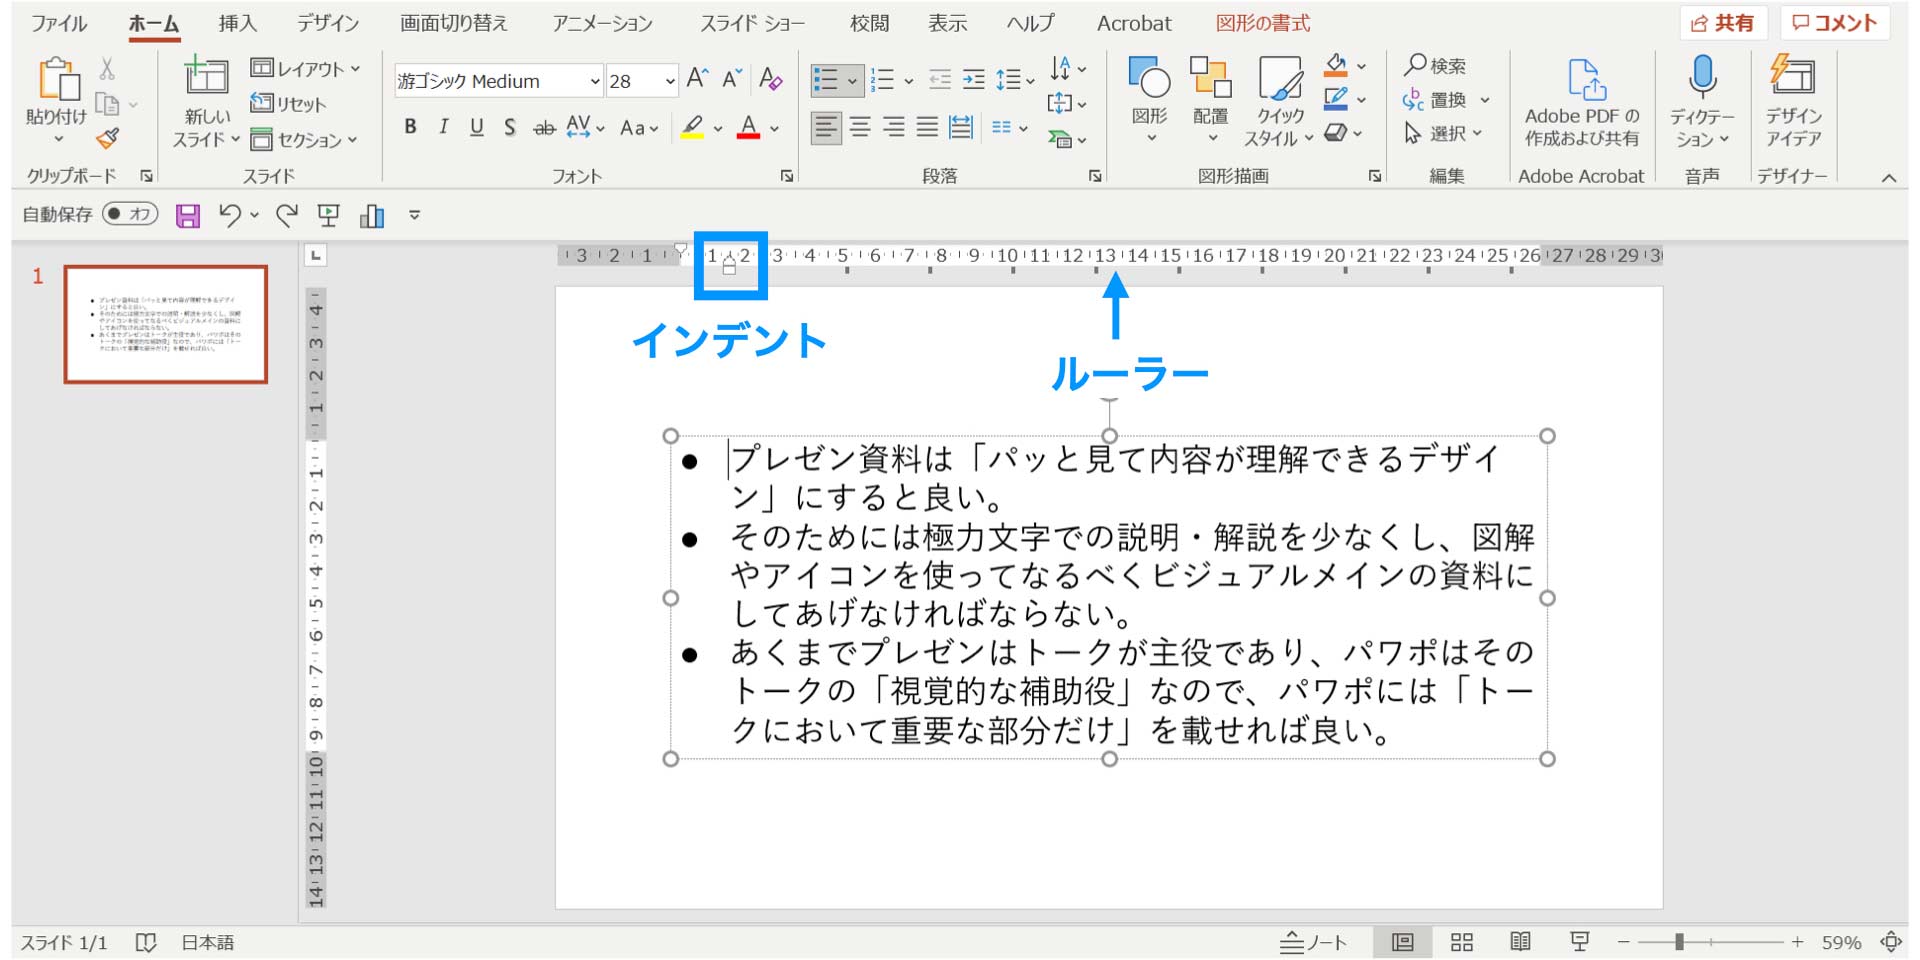Expand the bullet list style dropdown arrow
The height and width of the screenshot is (960, 1920).
pyautogui.click(x=851, y=79)
